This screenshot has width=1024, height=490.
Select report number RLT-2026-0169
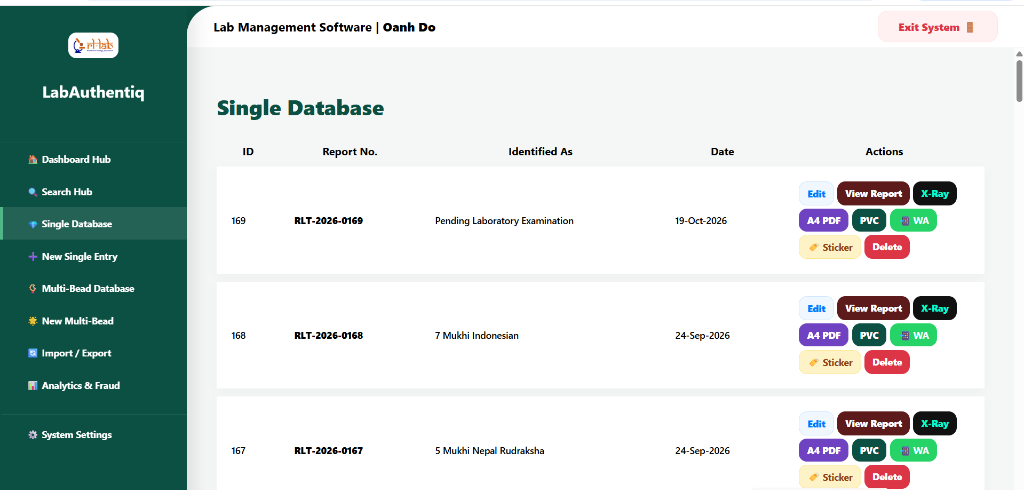pos(328,221)
